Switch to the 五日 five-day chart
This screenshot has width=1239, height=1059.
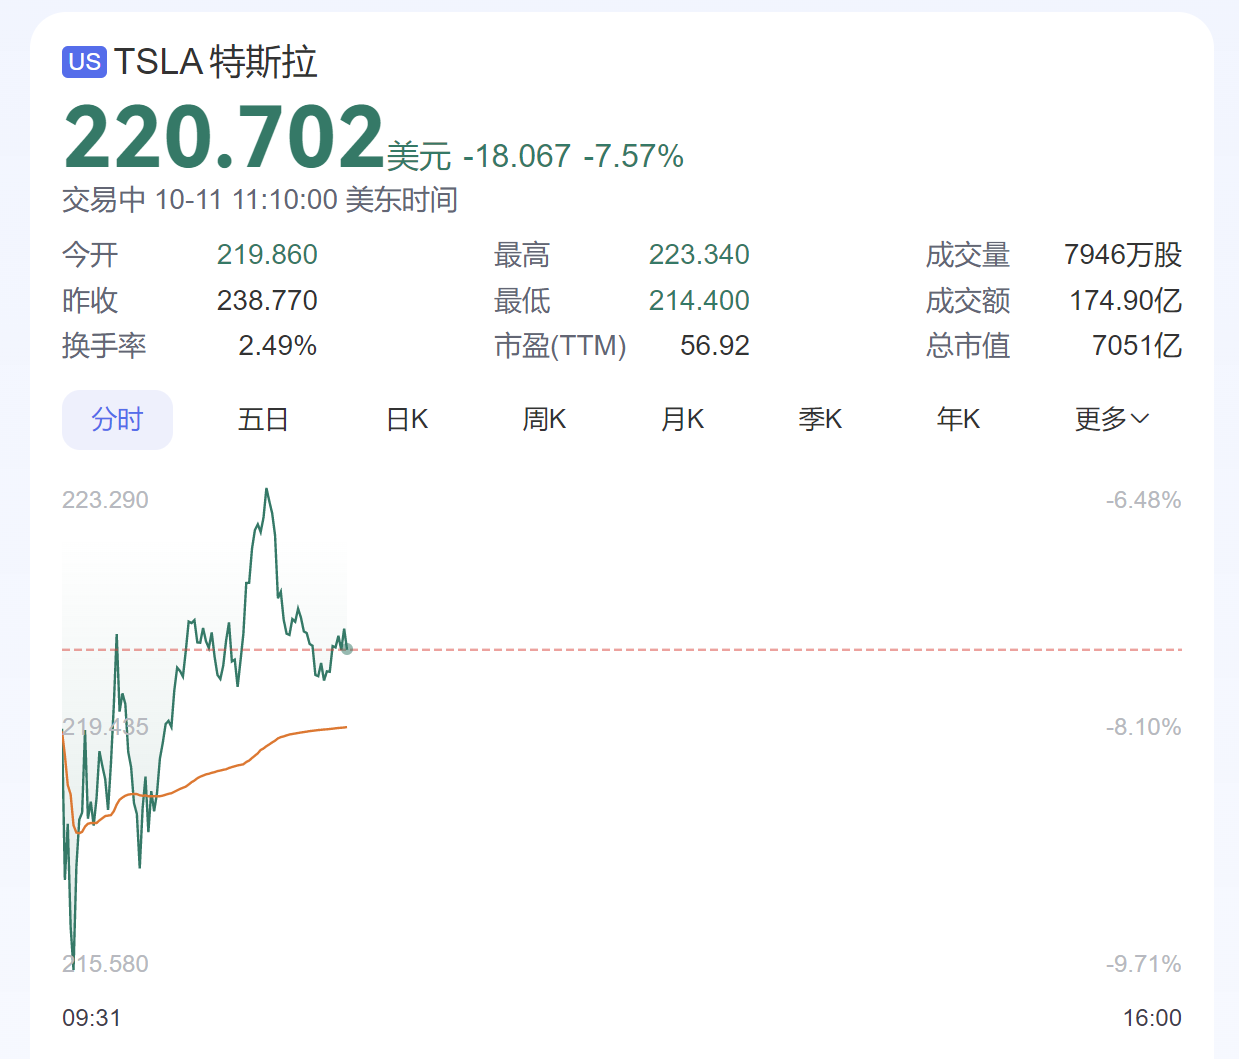pyautogui.click(x=263, y=420)
